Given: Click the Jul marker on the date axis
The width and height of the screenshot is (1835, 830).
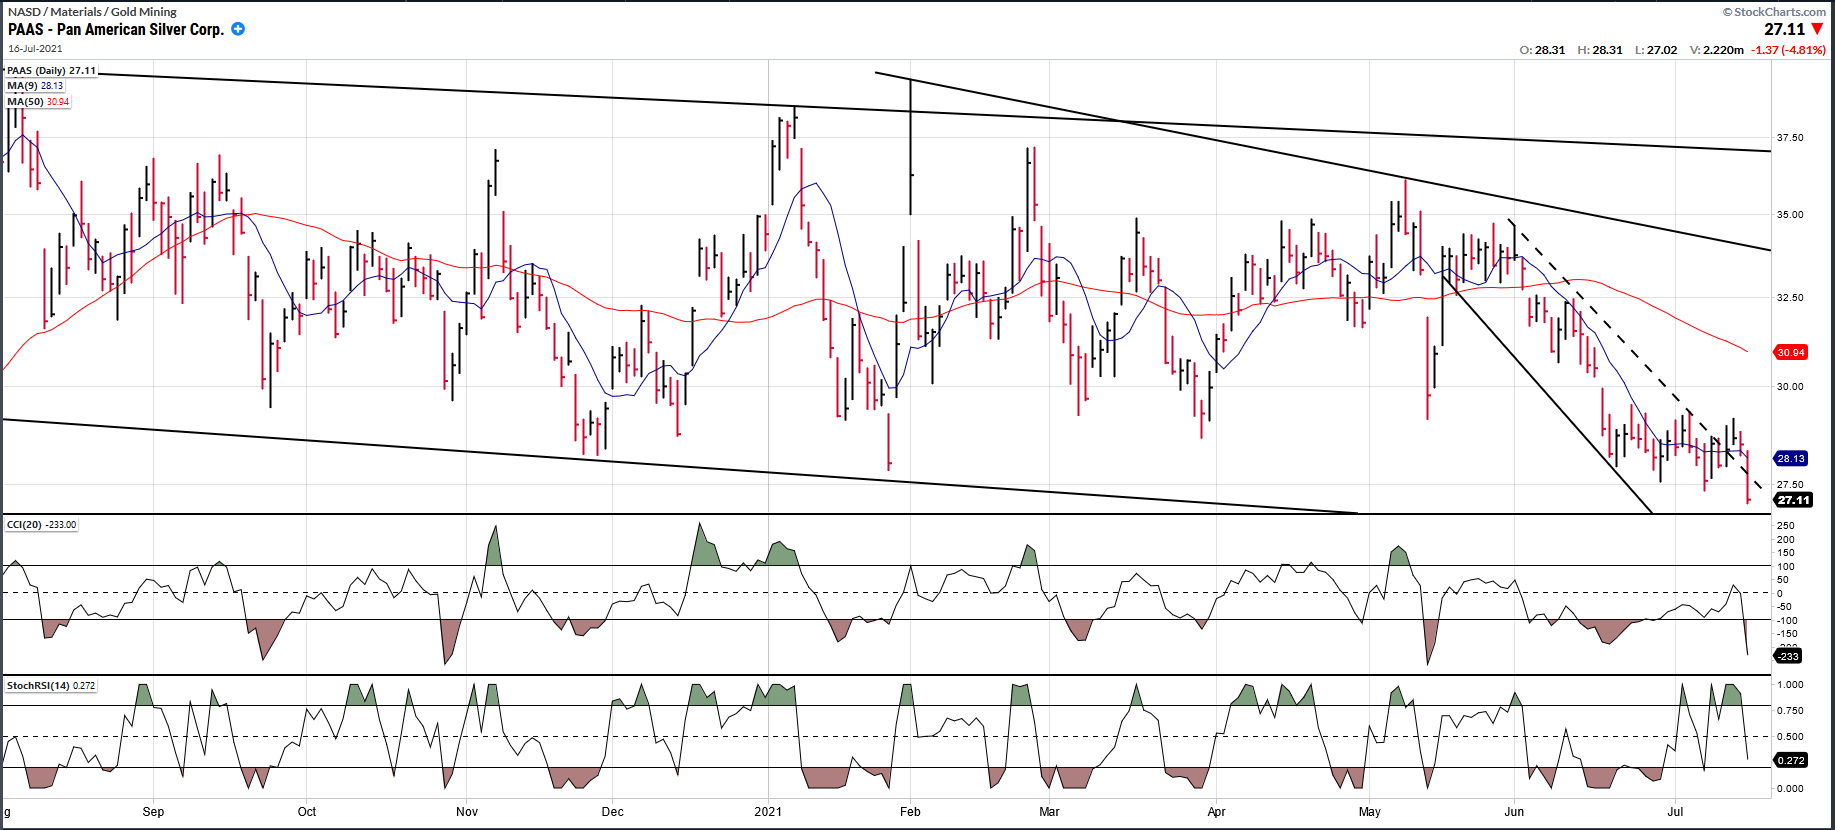Looking at the screenshot, I should [x=1675, y=811].
